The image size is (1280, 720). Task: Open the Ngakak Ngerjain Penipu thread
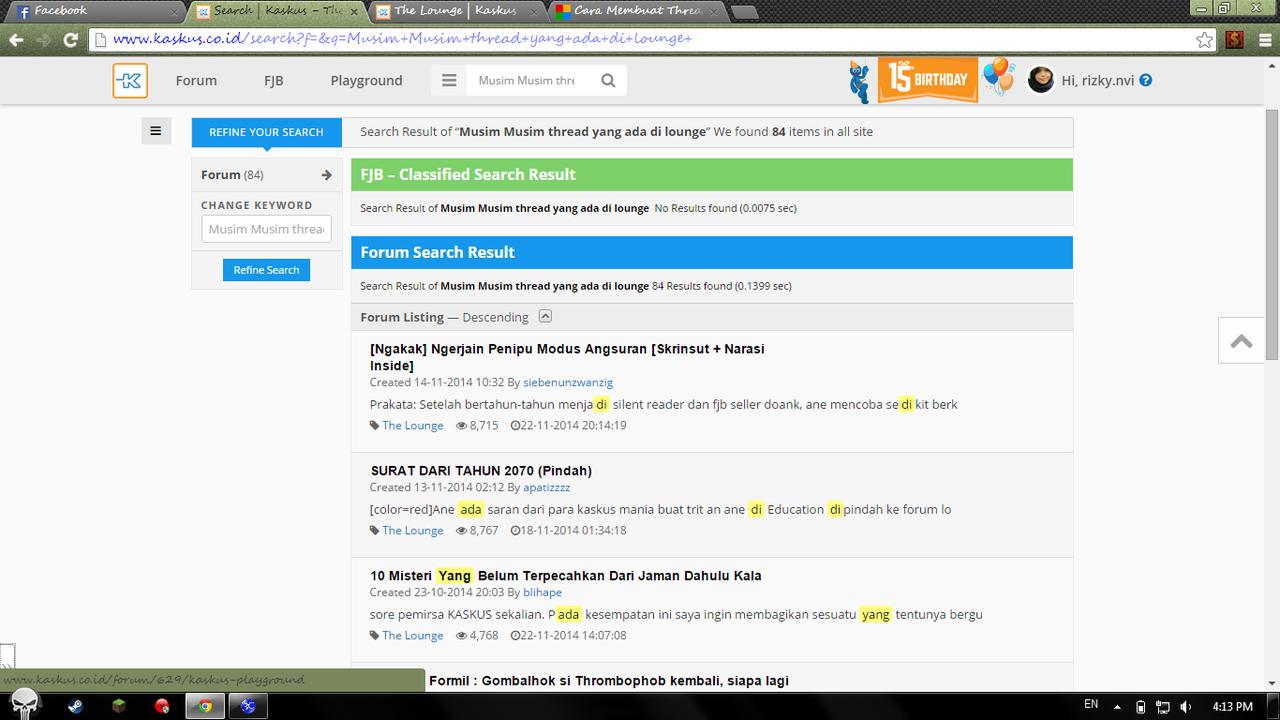[x=567, y=357]
